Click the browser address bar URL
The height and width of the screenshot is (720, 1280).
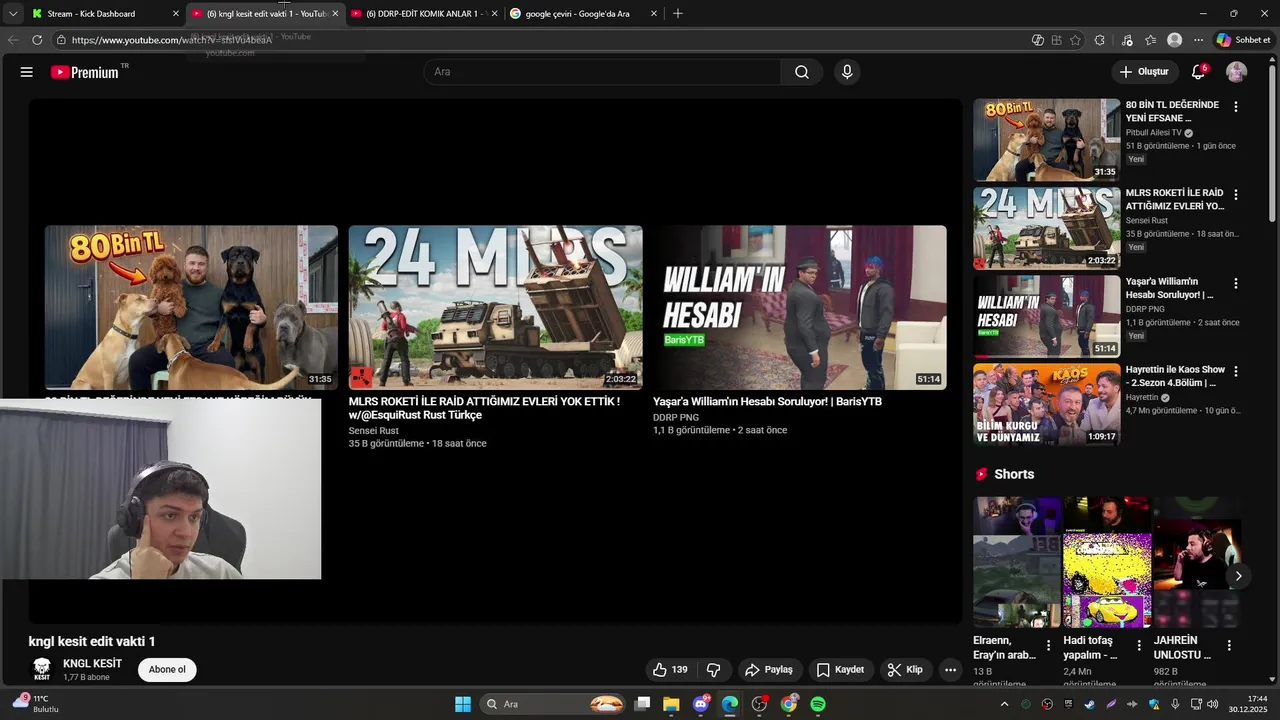tap(171, 40)
